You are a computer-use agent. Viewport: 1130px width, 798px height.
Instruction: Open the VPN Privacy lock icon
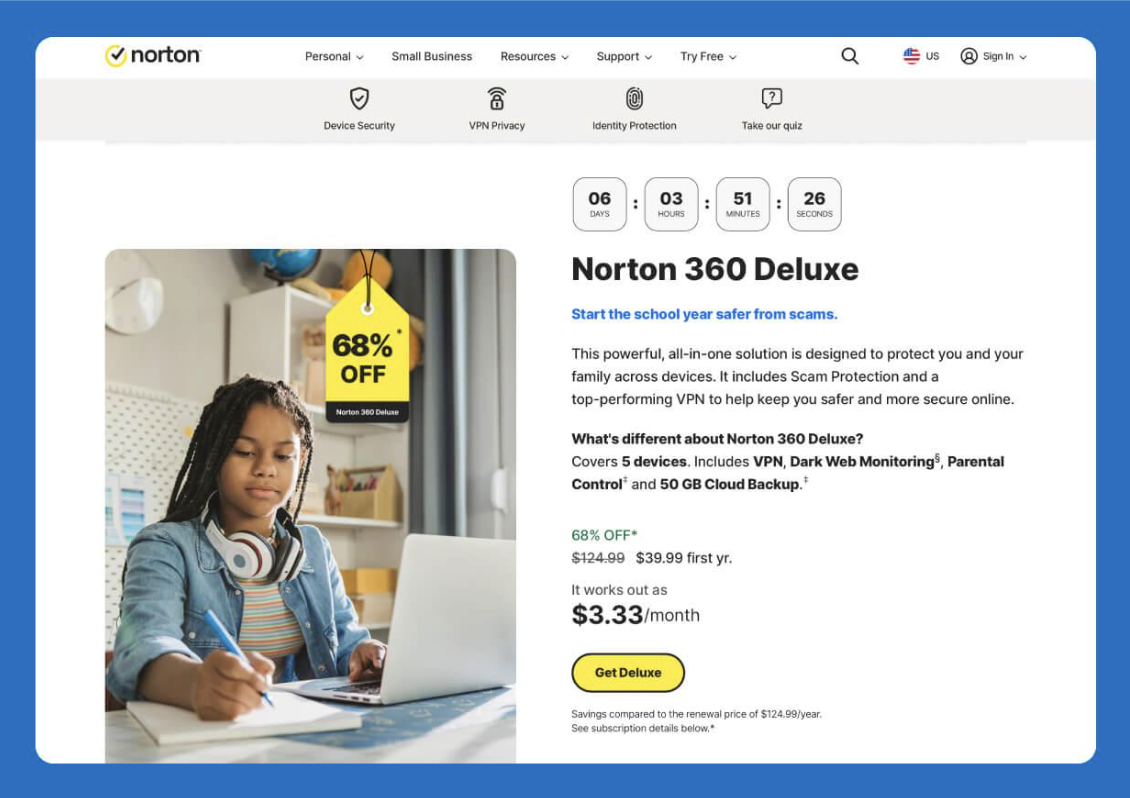point(497,98)
